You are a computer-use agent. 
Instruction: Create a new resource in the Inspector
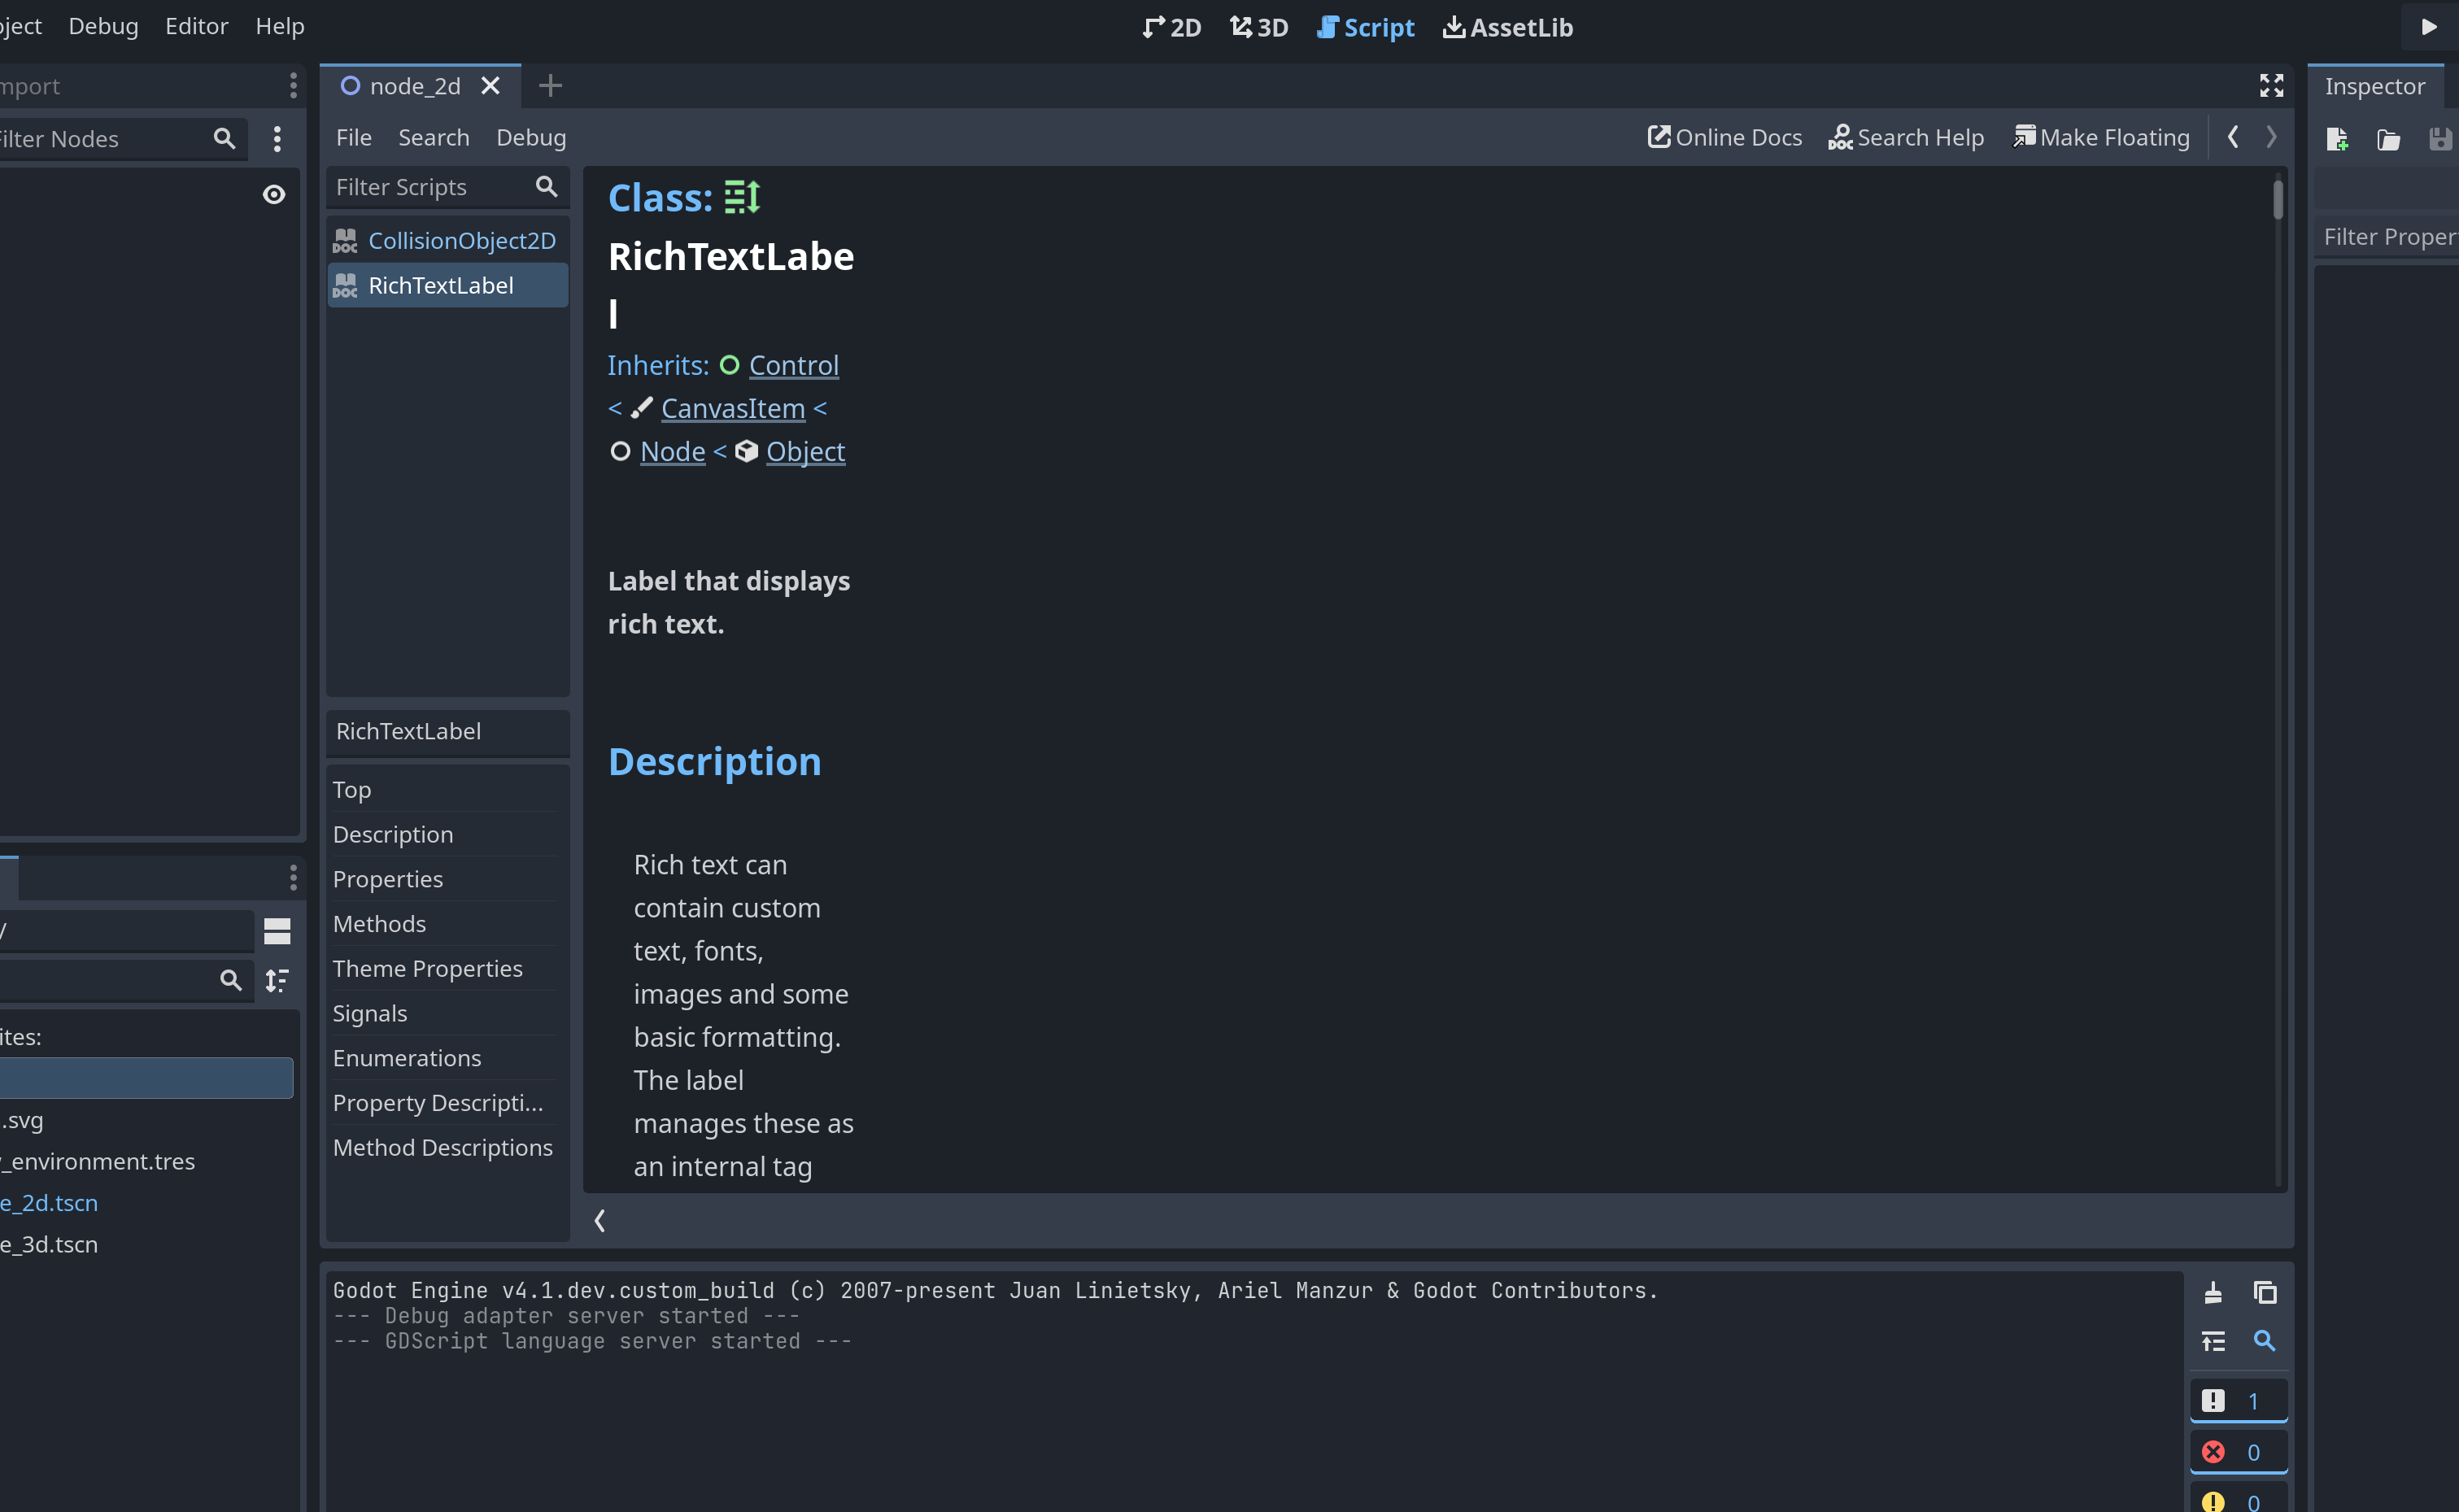tap(2338, 139)
